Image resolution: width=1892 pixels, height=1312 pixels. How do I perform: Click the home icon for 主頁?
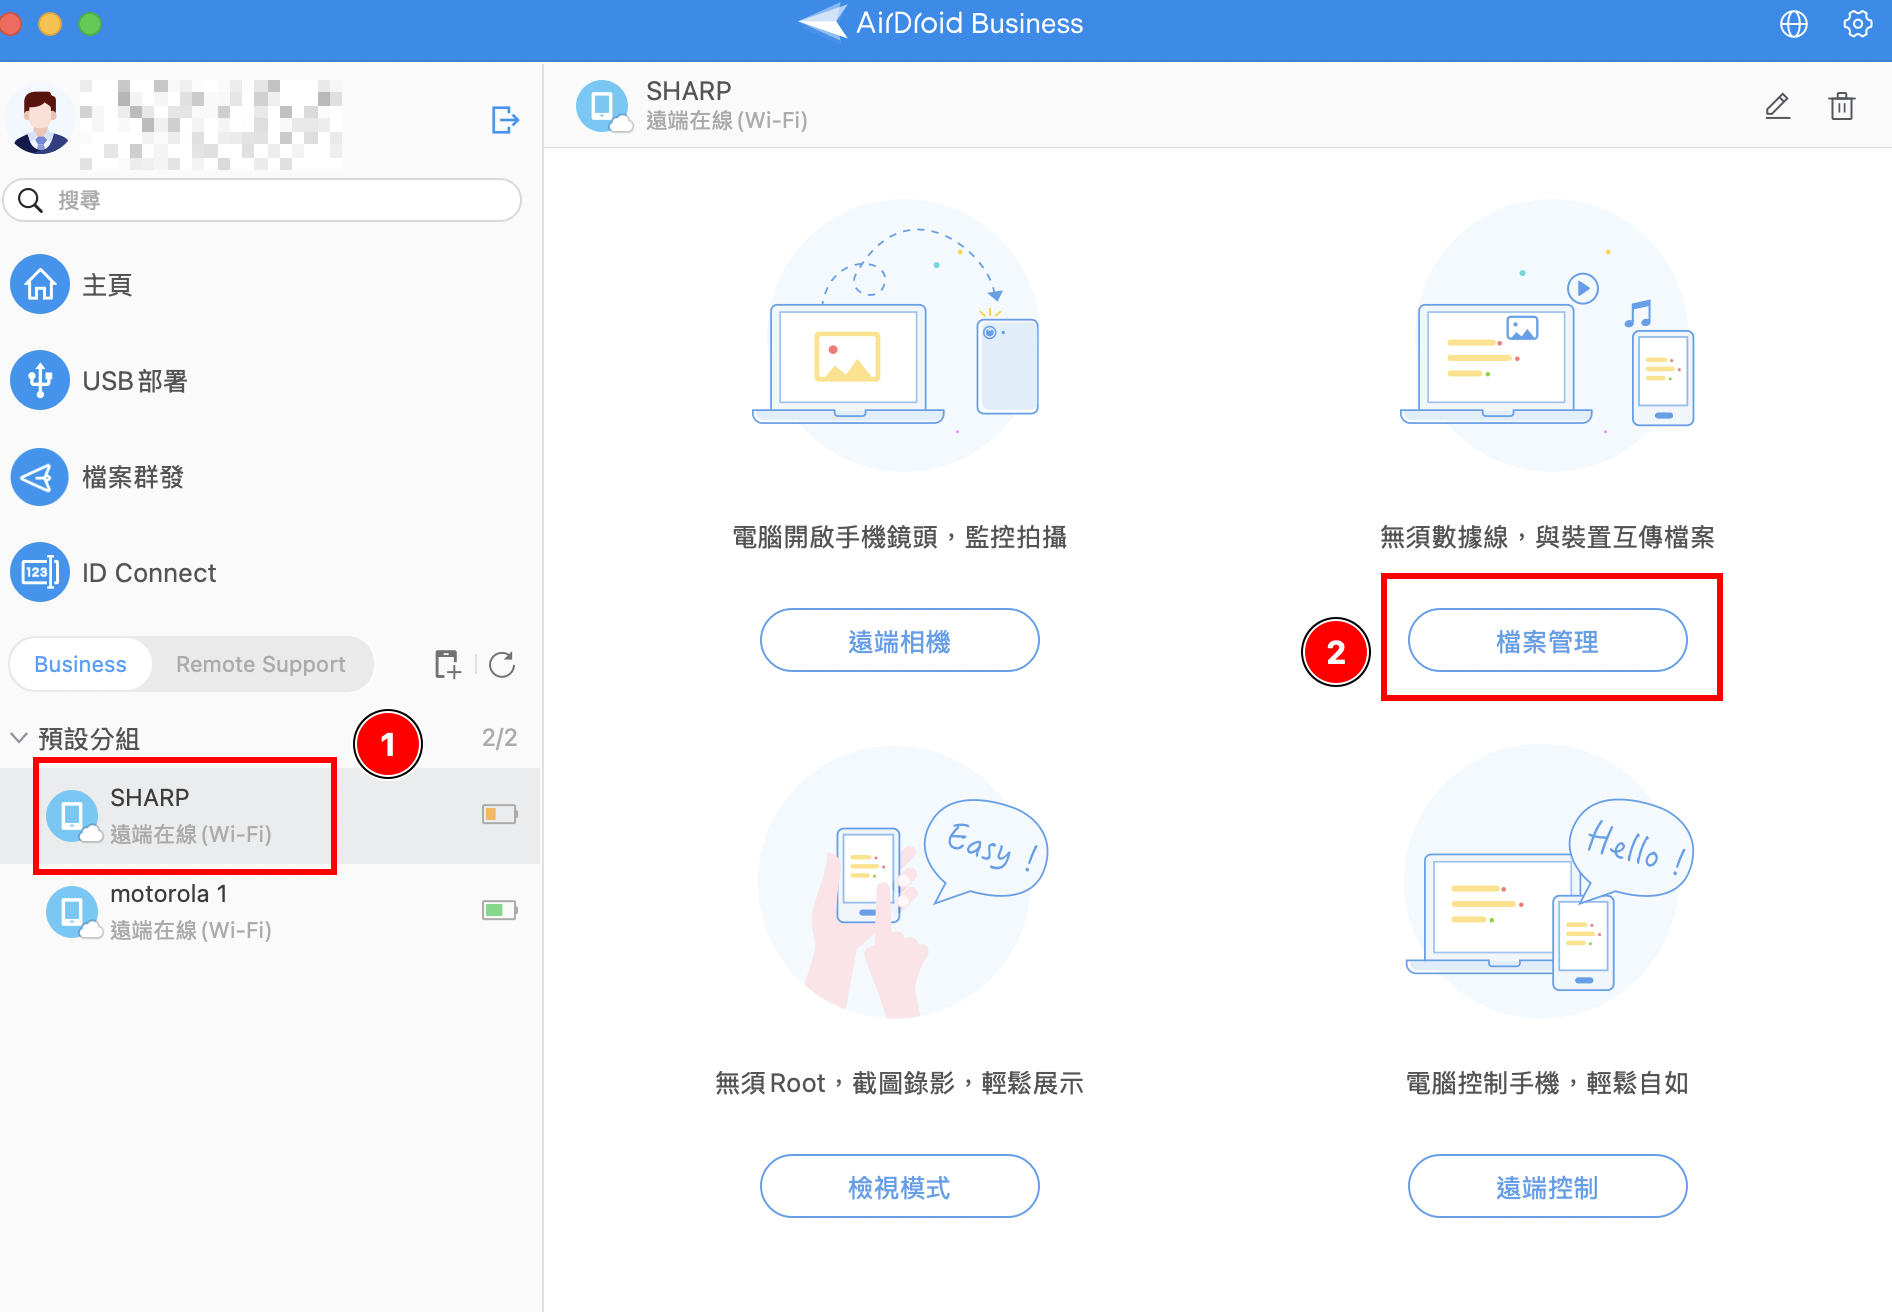point(40,285)
